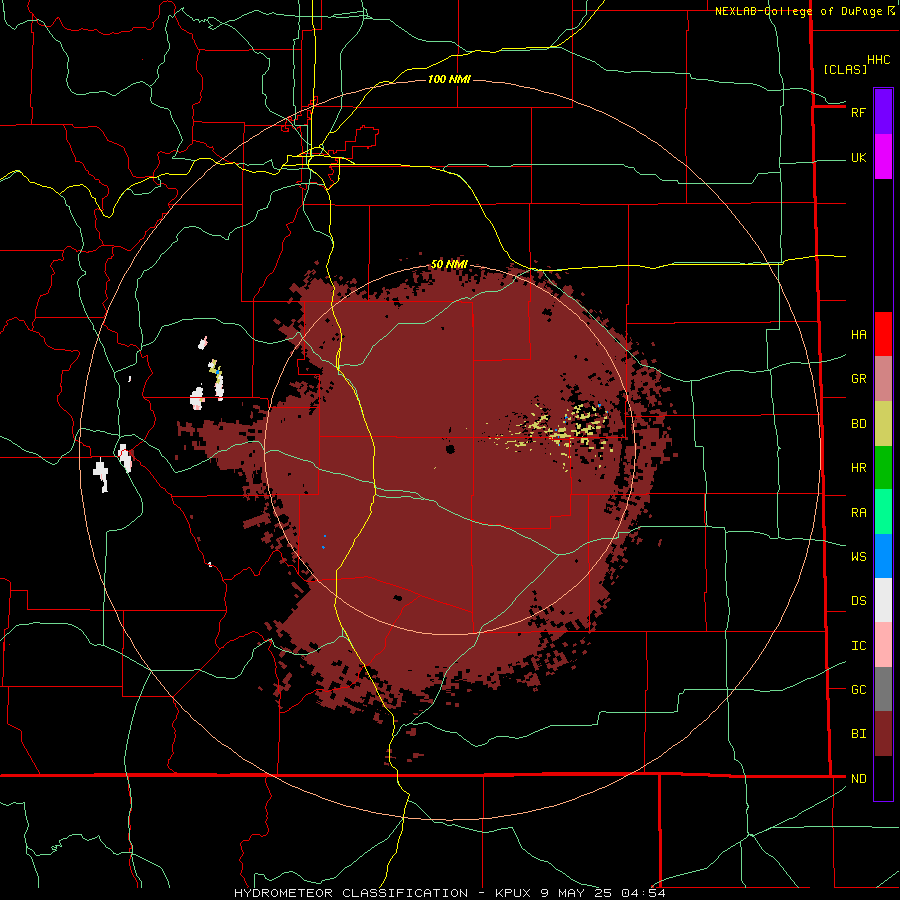
Task: Click the 100 NMI range ring label
Action: coord(449,79)
